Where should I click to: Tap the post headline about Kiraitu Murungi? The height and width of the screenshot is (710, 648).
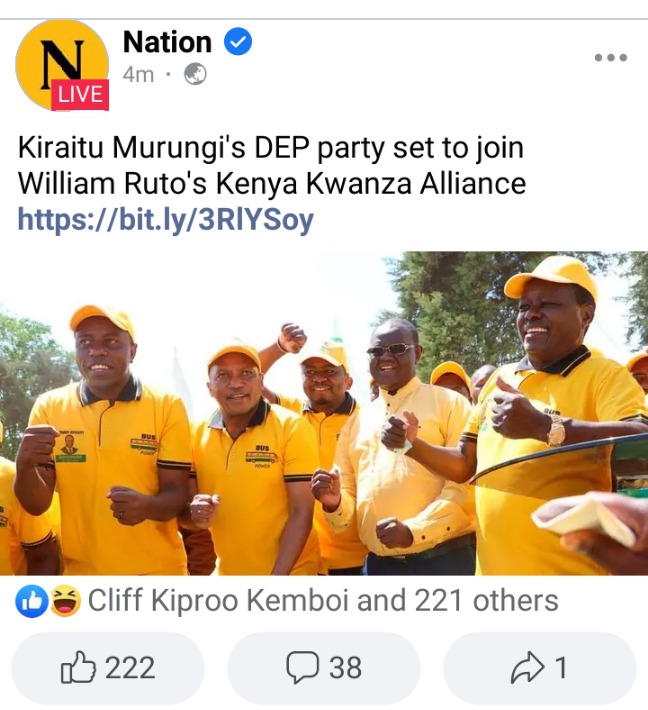pyautogui.click(x=272, y=166)
